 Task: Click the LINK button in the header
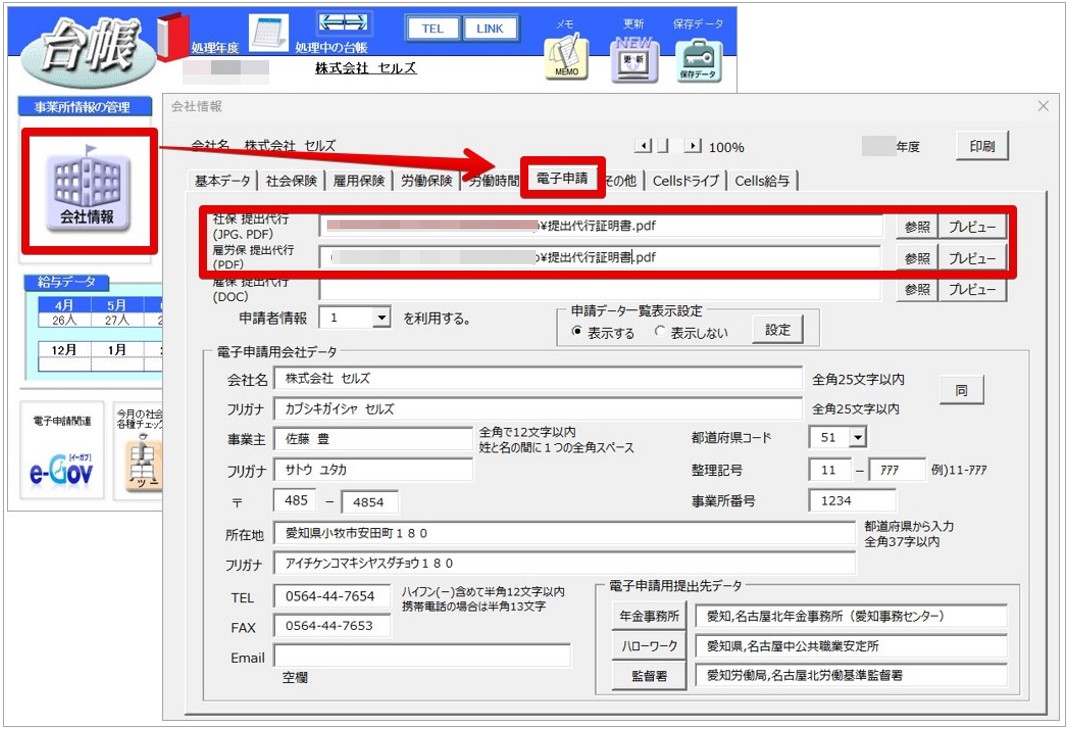coord(490,29)
